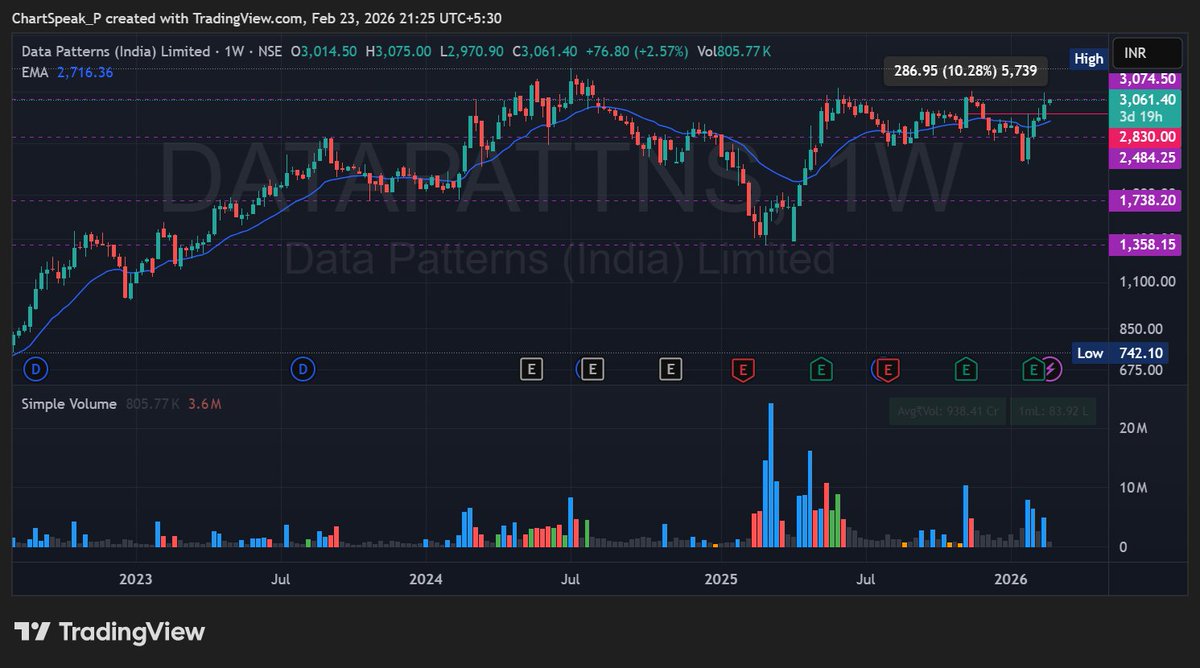Viewport: 1200px width, 668px height.
Task: Select the green E earnings icon after Jul
Action: click(x=966, y=369)
